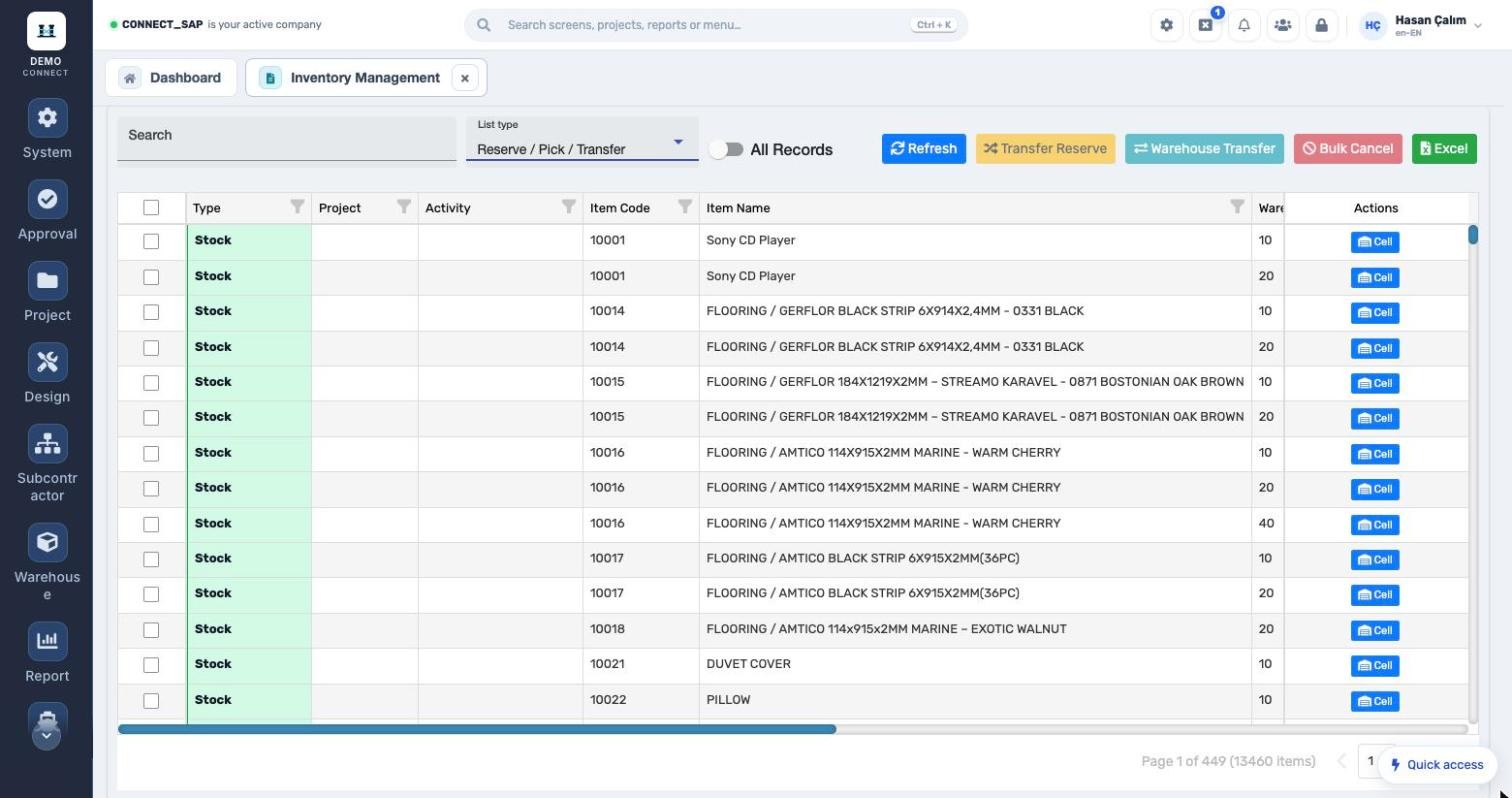Screen dimensions: 1512x798
Task: Focus the inventory Search field
Action: tap(286, 139)
